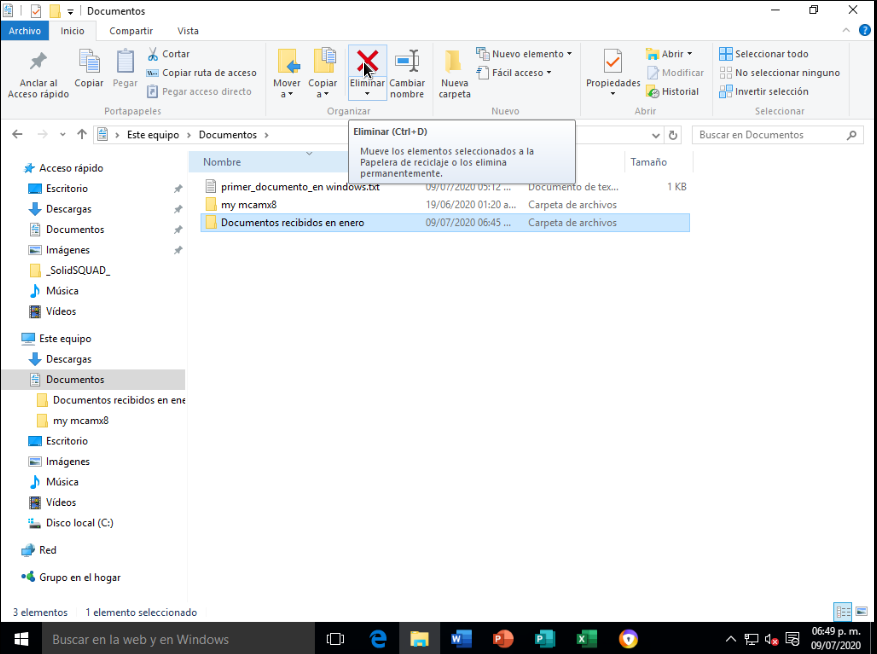
Task: Click Invertir selección option
Action: 764,91
